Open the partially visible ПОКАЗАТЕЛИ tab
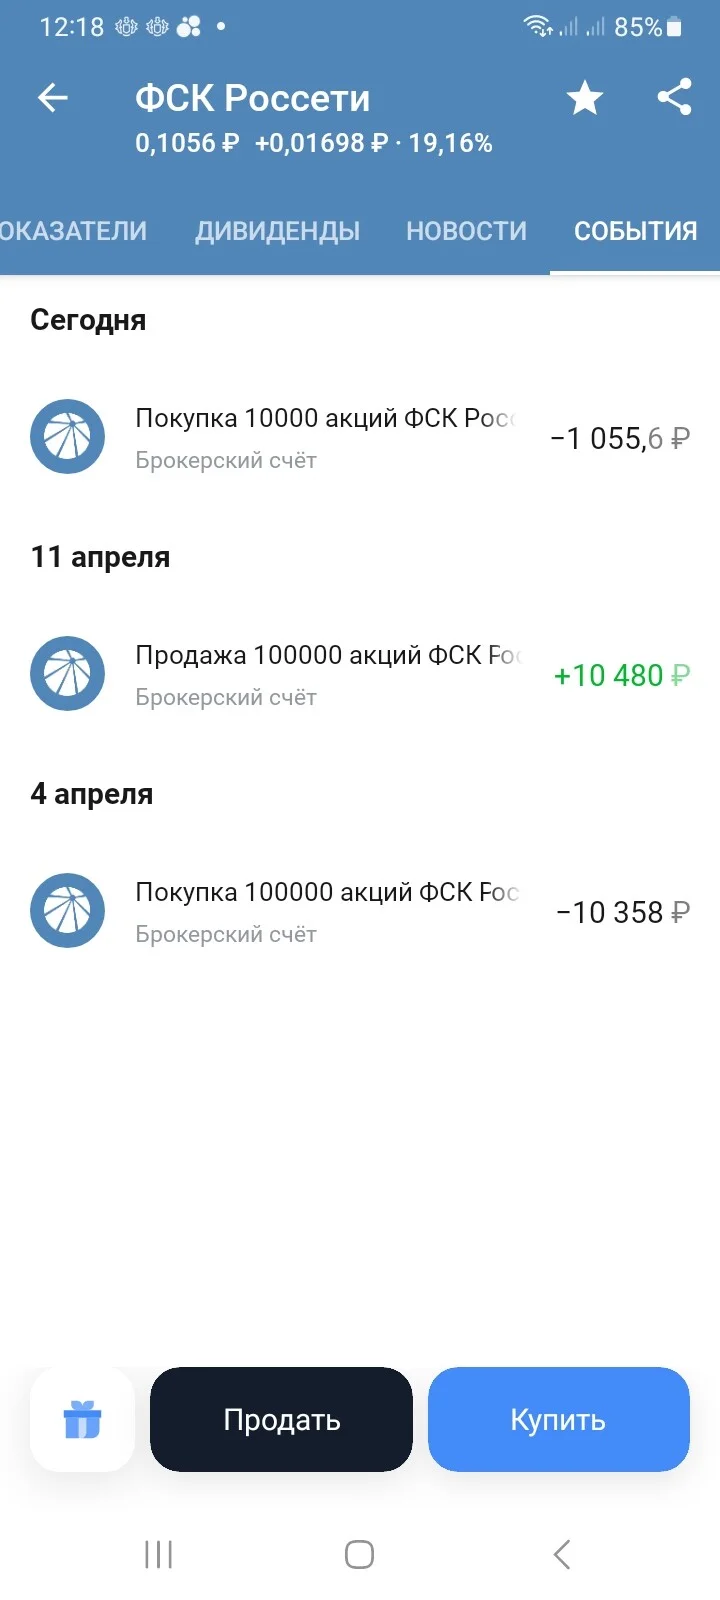This screenshot has height=1600, width=720. [73, 231]
